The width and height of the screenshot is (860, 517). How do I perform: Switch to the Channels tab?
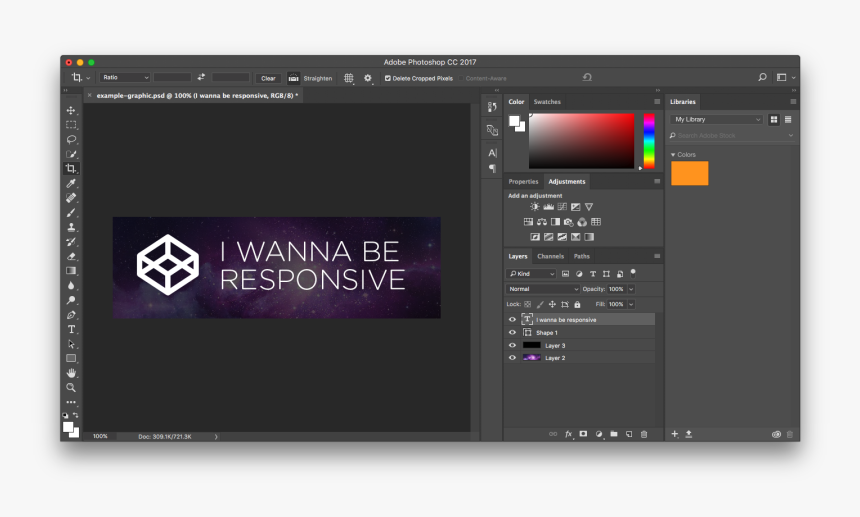550,256
